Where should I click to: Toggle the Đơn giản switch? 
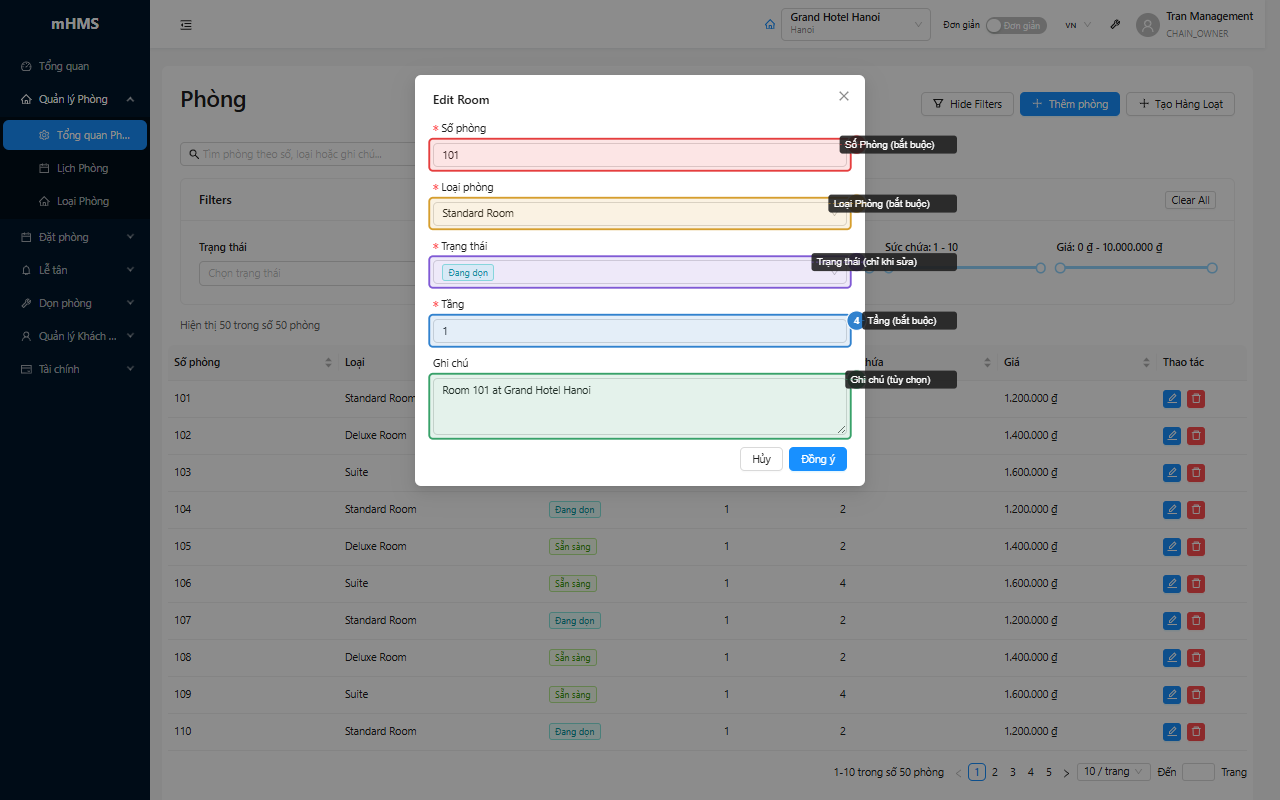1016,25
